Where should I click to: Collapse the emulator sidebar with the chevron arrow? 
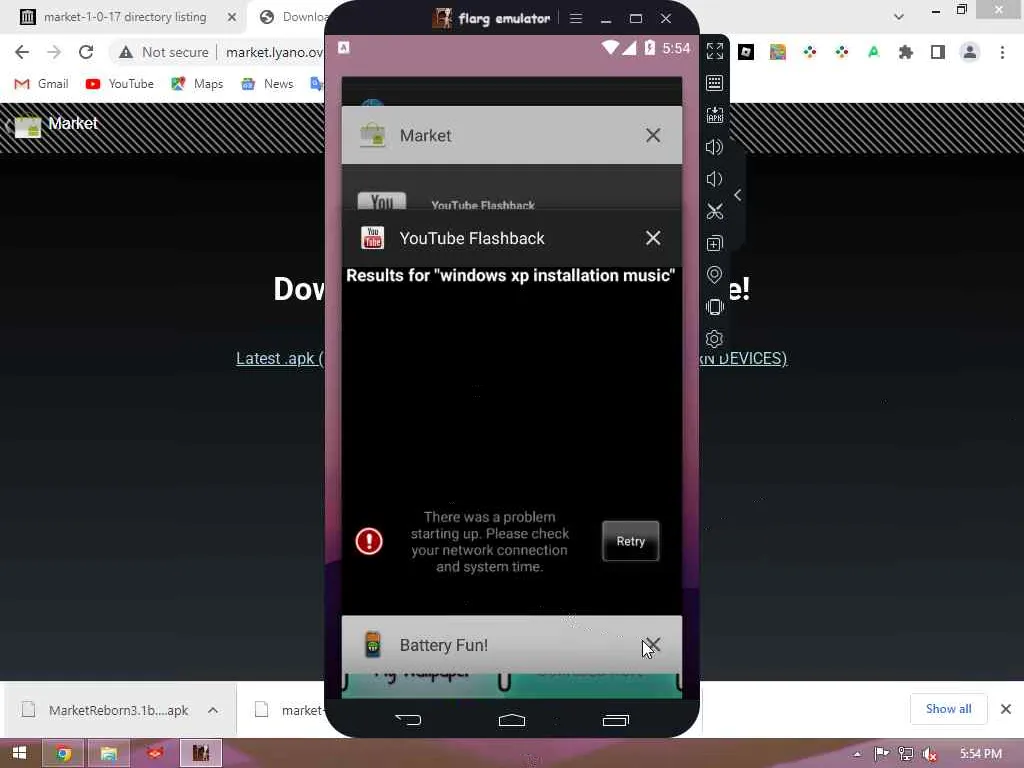pyautogui.click(x=737, y=195)
